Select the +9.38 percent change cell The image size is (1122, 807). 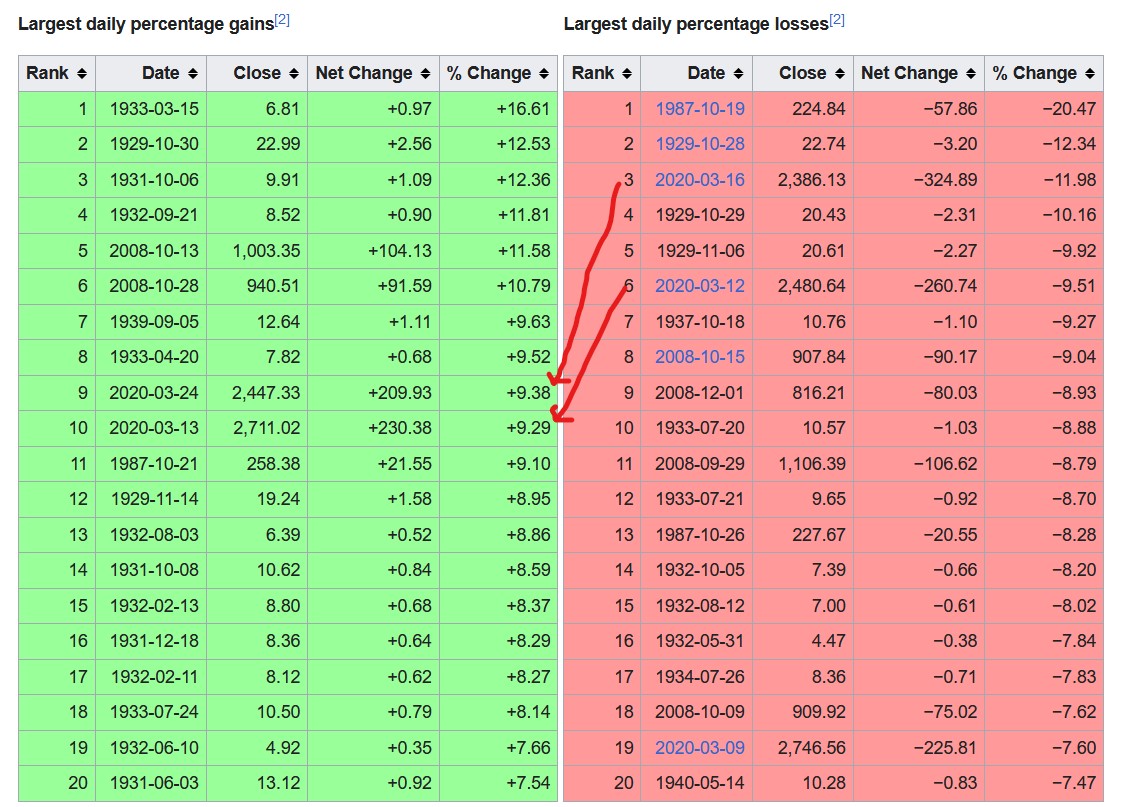(498, 393)
